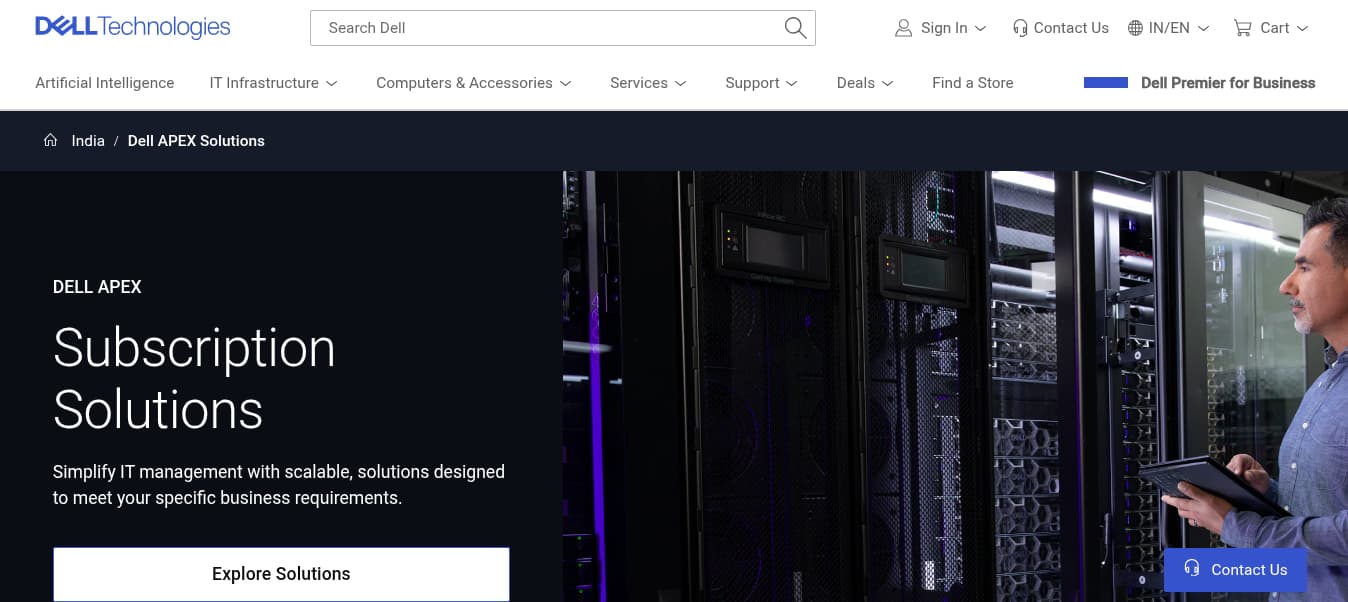The width and height of the screenshot is (1348, 602).
Task: Click the Subscription Solutions heading
Action: point(194,378)
